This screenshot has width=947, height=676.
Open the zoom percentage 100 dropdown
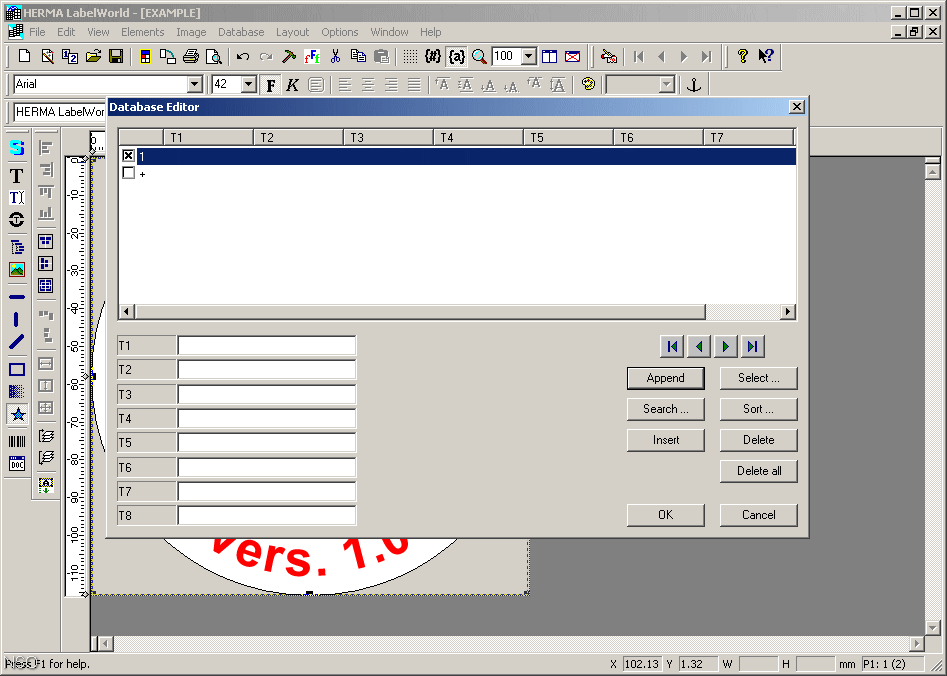pyautogui.click(x=530, y=56)
